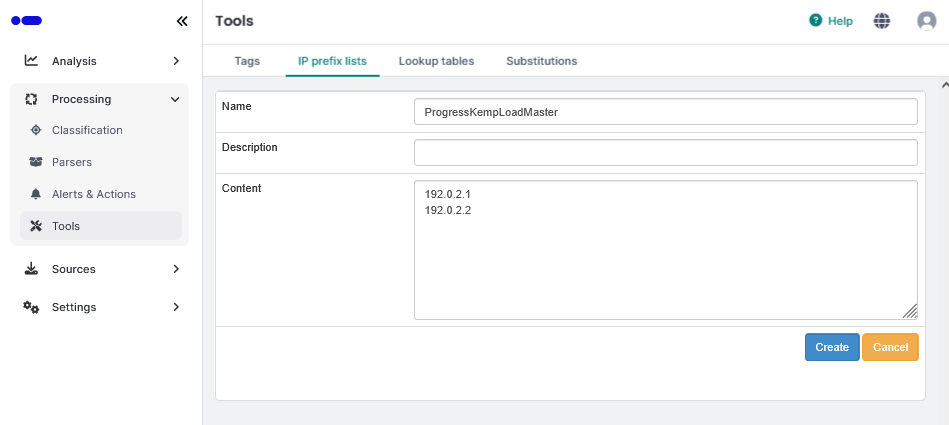949x425 pixels.
Task: Click the Sources menu label
Action: click(x=74, y=269)
